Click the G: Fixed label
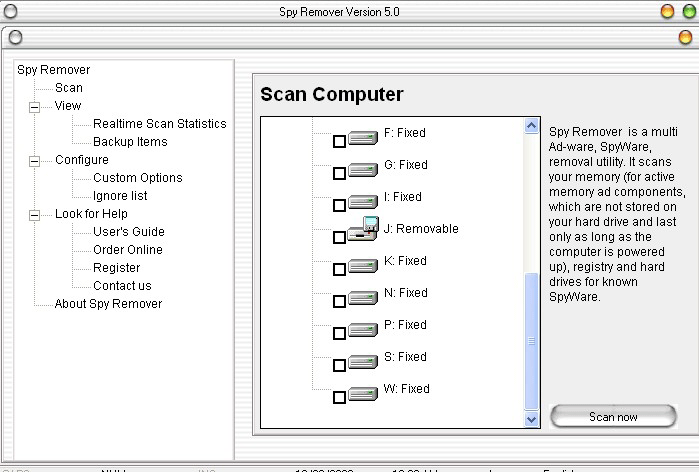699x472 pixels. (x=406, y=165)
